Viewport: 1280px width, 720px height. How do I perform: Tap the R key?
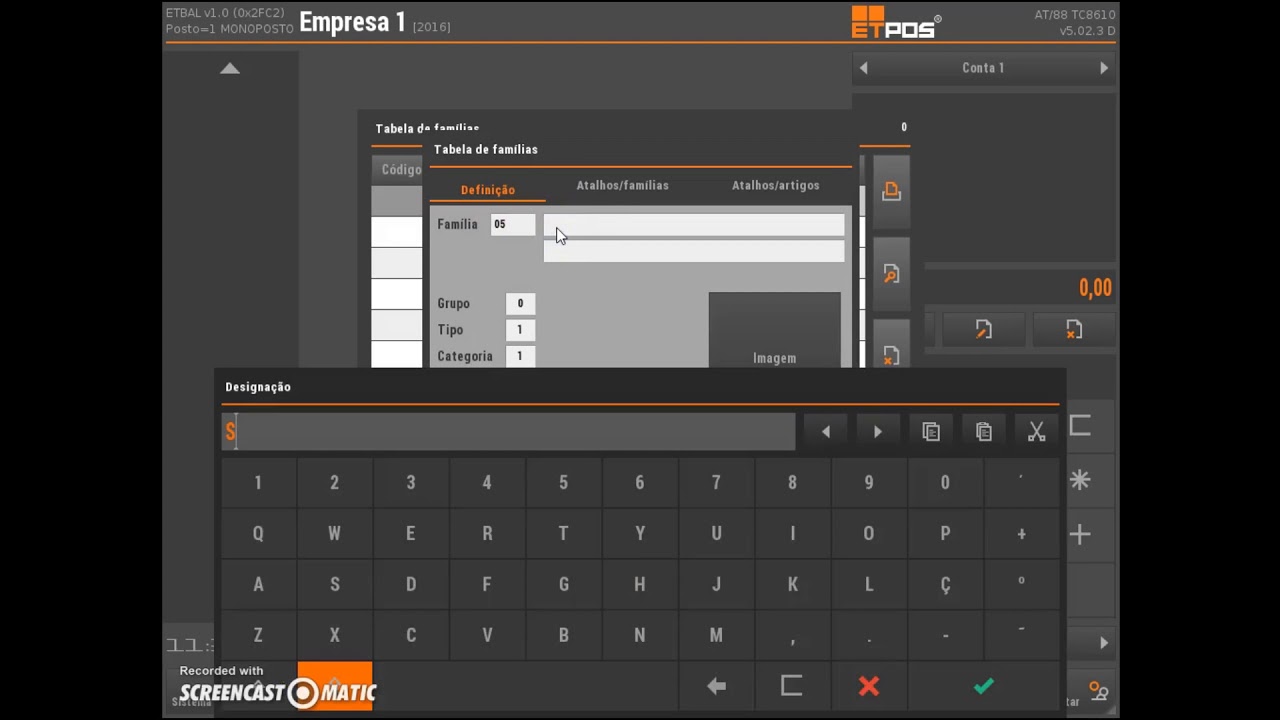[x=487, y=534]
